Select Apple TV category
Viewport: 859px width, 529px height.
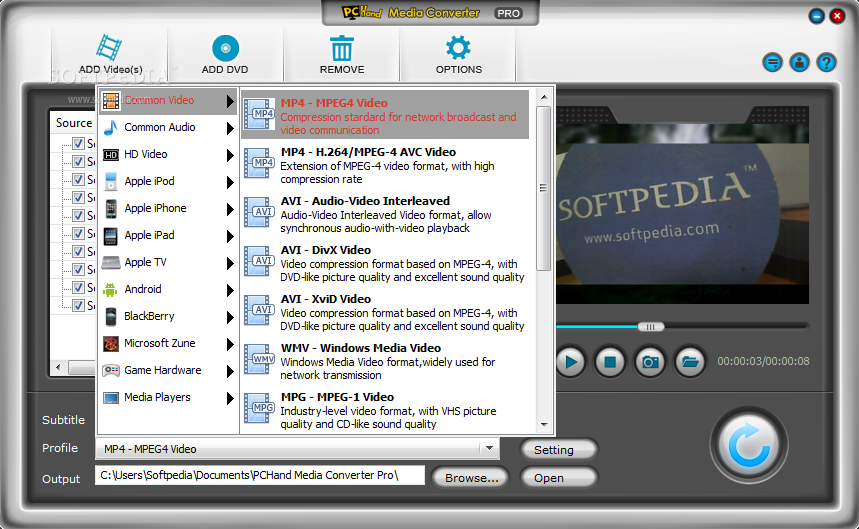point(168,262)
